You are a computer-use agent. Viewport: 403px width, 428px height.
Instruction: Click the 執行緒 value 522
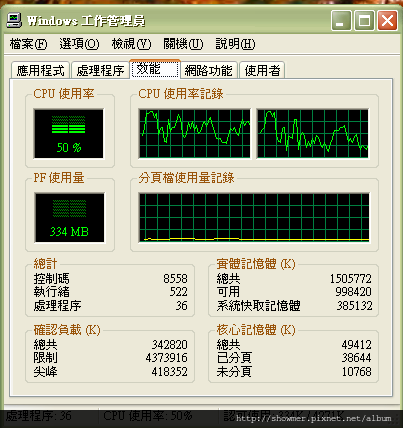(179, 292)
